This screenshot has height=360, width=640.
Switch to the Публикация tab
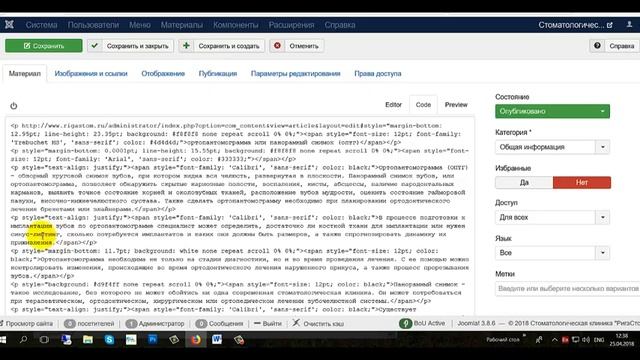(x=218, y=73)
